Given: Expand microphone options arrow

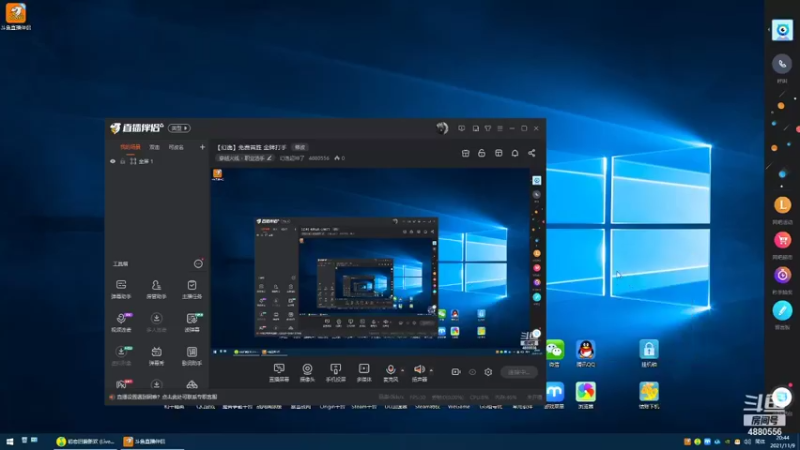Looking at the screenshot, I should [x=402, y=370].
